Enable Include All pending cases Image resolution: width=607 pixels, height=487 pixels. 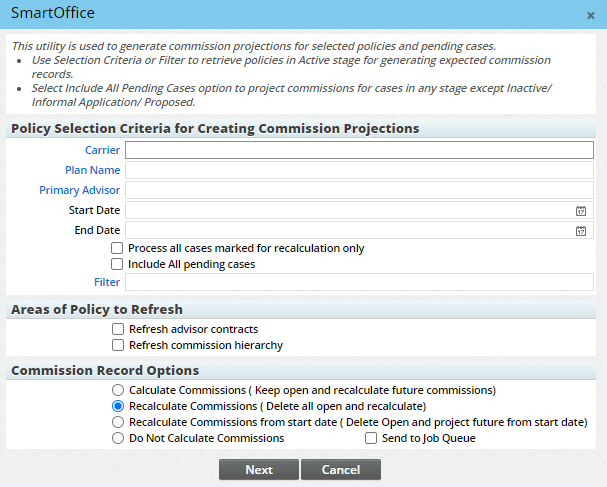117,264
